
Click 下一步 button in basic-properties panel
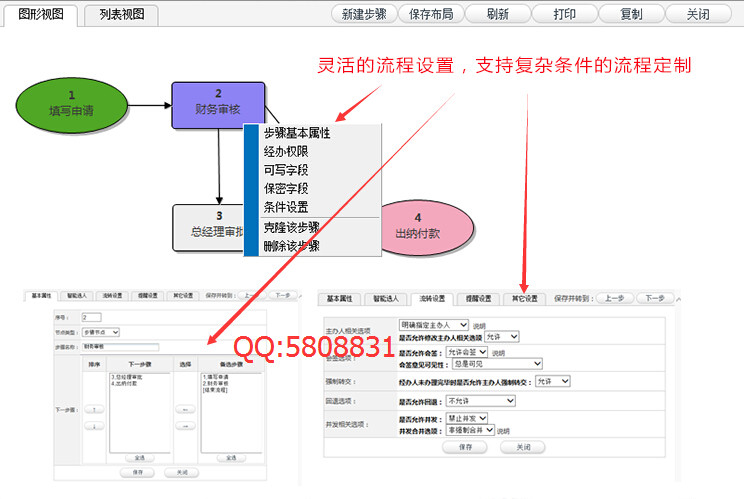point(283,296)
